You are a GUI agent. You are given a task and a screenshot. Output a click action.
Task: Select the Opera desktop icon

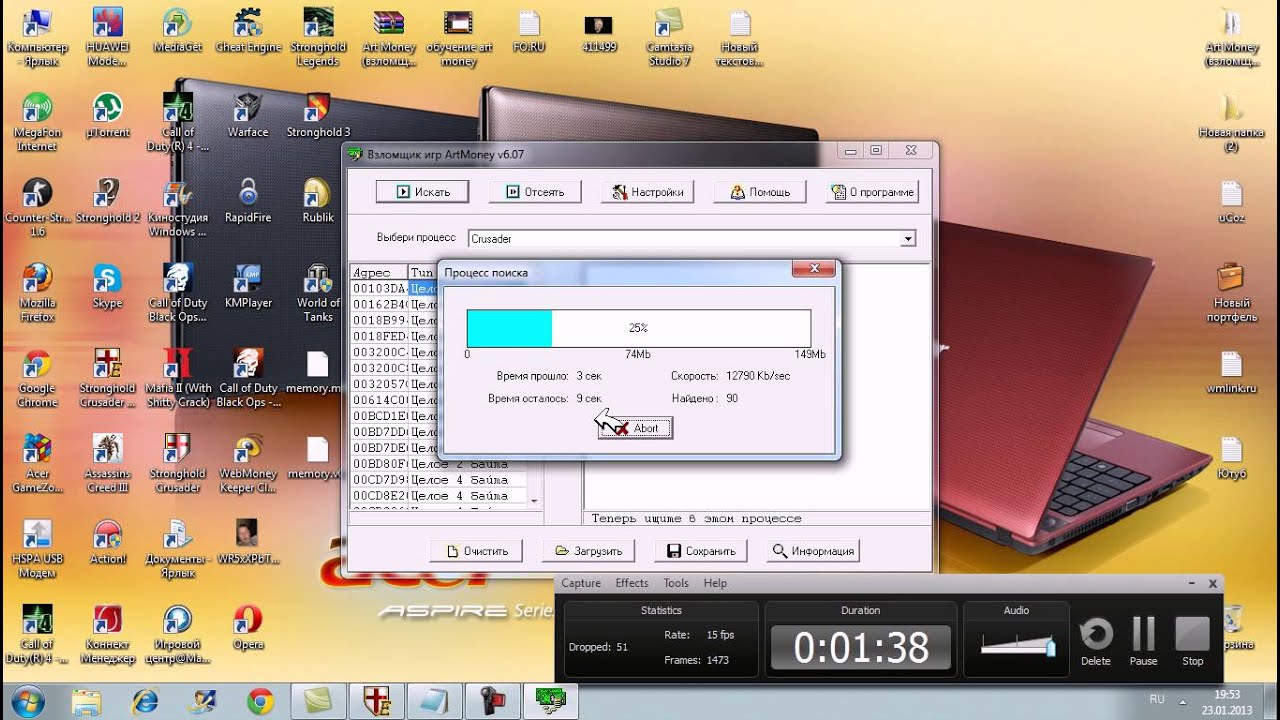[248, 628]
